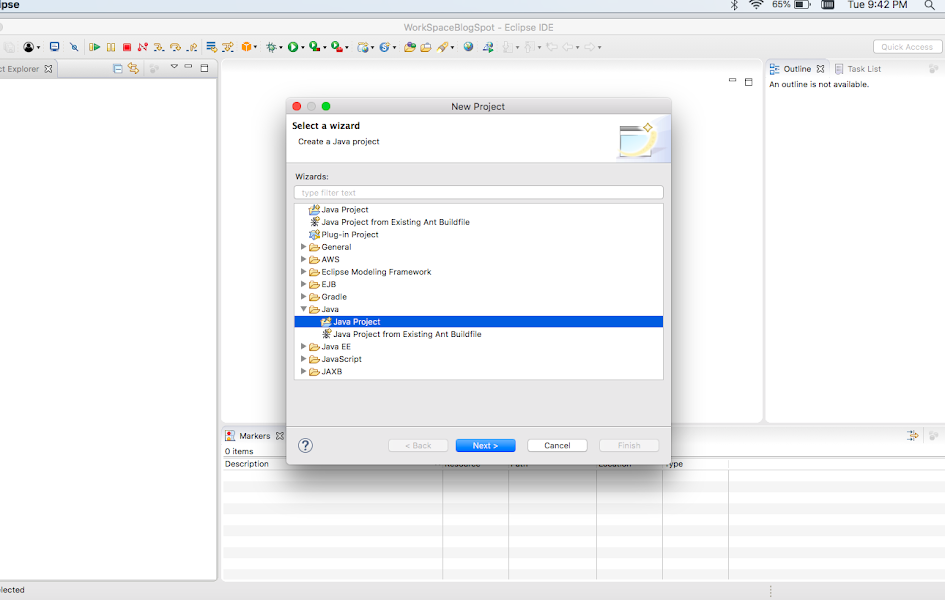Click the menu bar clock reading Tue 9:42 PM
Image resolution: width=945 pixels, height=600 pixels.
(877, 5)
